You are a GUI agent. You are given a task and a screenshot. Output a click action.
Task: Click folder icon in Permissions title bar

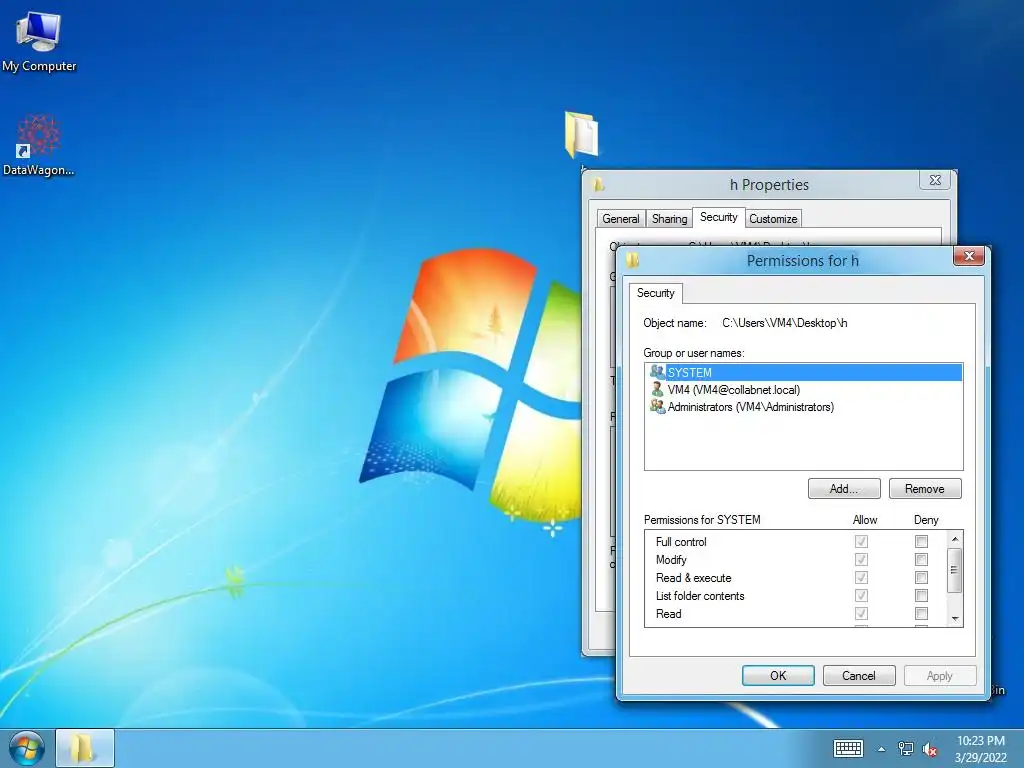point(632,260)
